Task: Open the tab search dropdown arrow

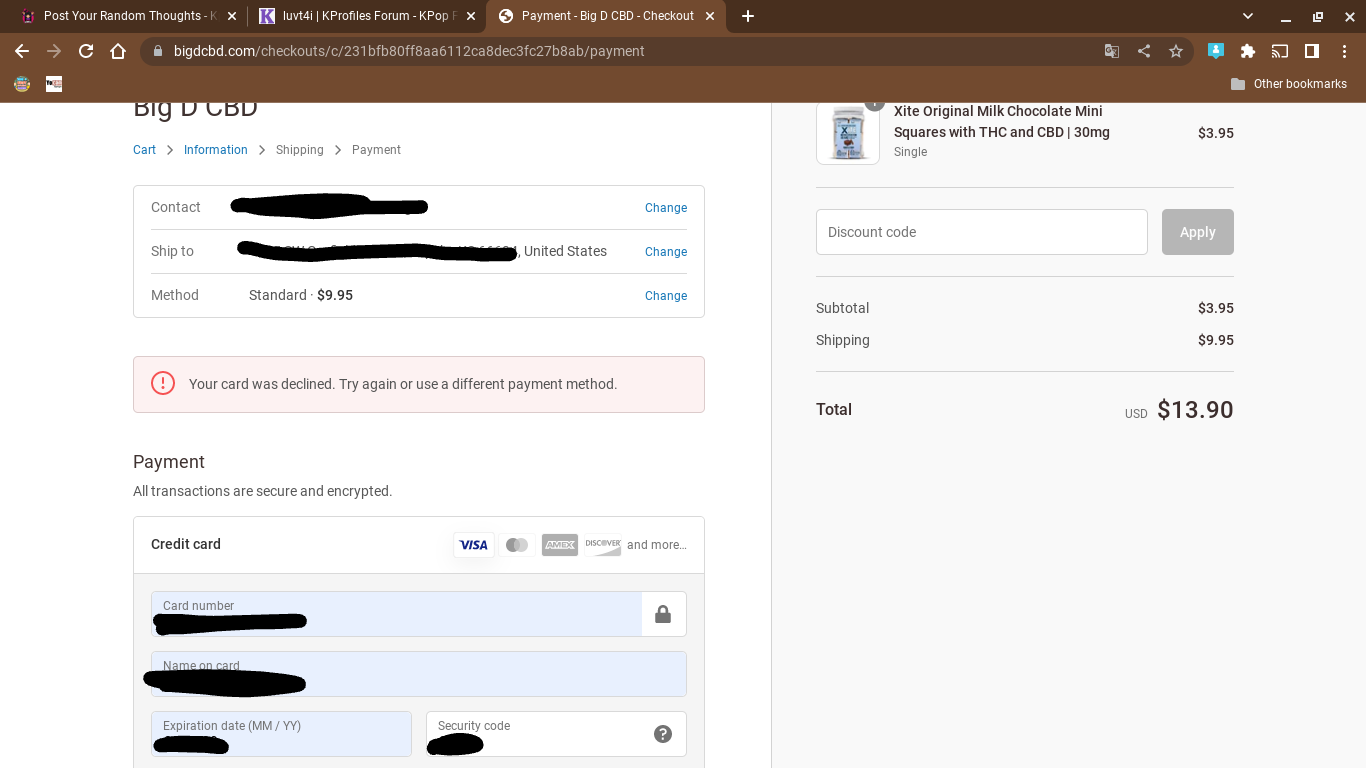Action: pyautogui.click(x=1248, y=16)
